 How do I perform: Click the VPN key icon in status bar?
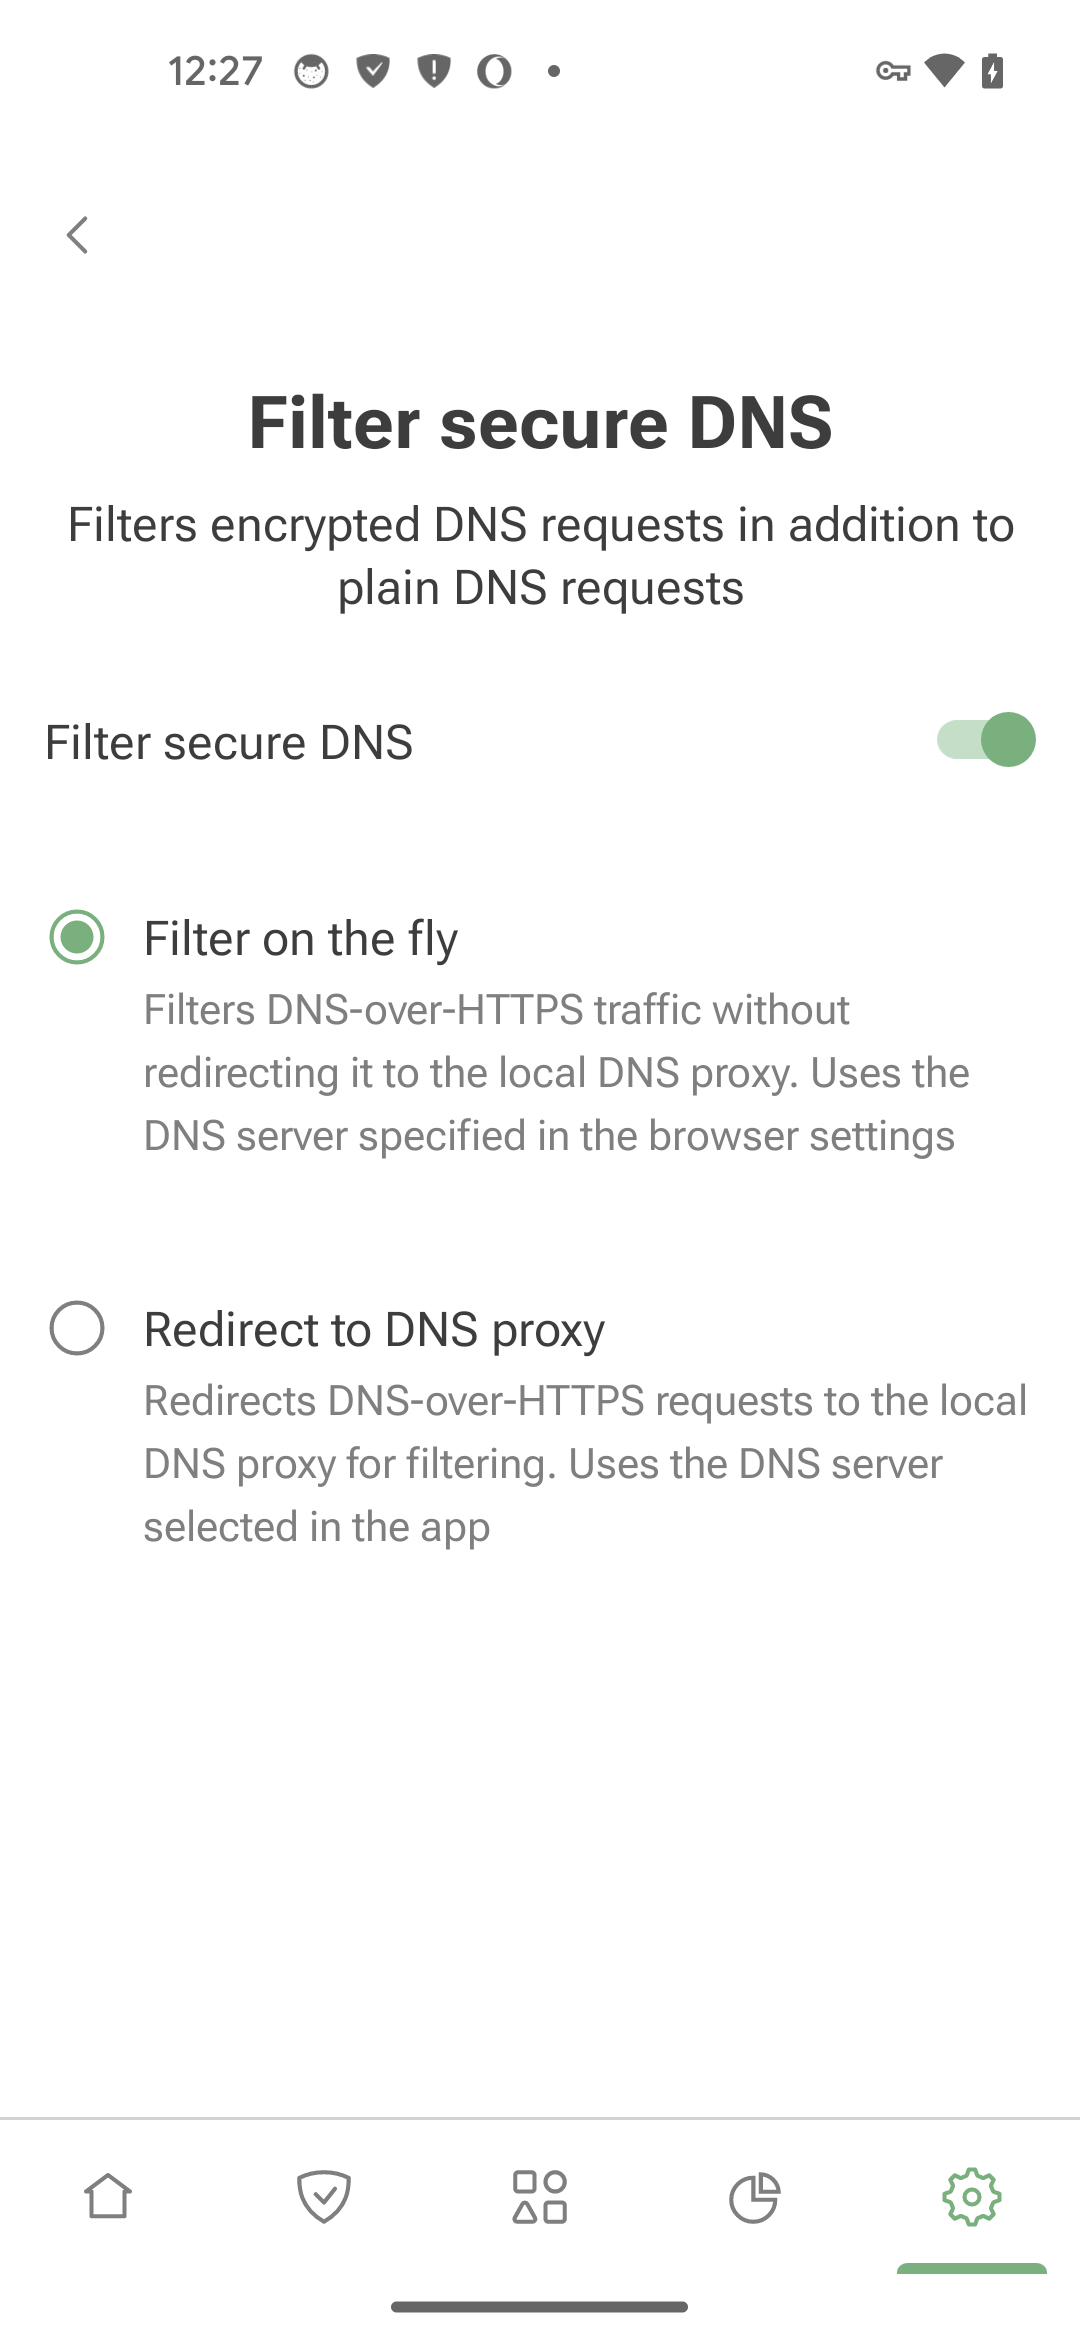(893, 70)
